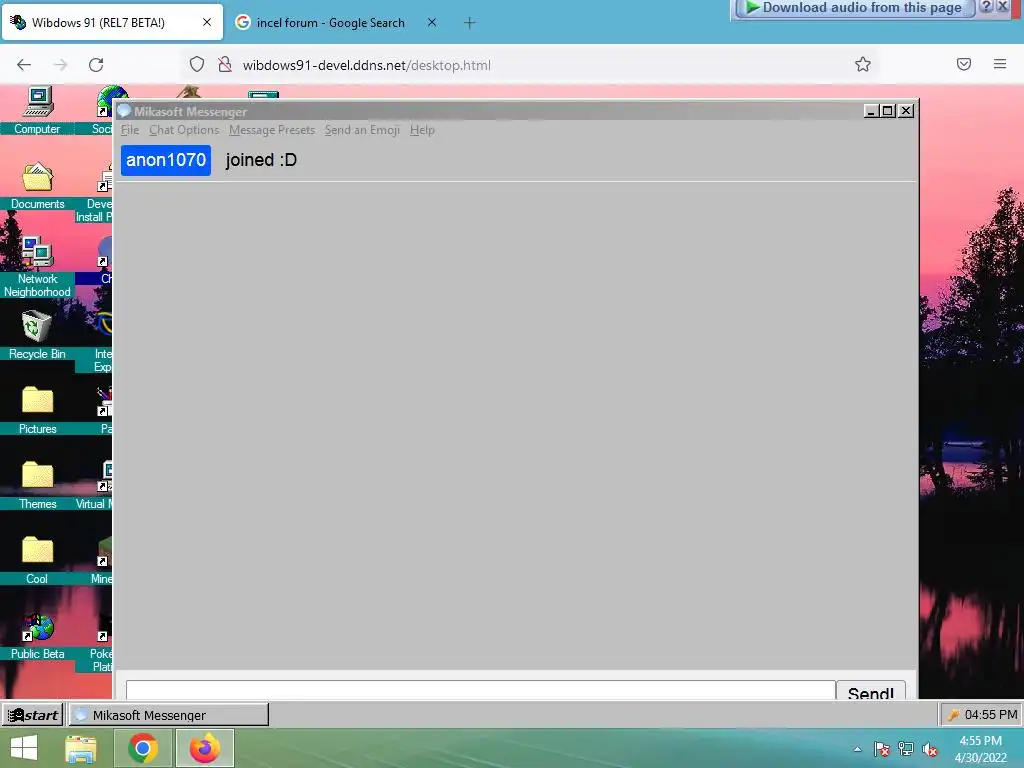Screen dimensions: 1024x768
Task: Open the Chat Options menu
Action: [184, 130]
